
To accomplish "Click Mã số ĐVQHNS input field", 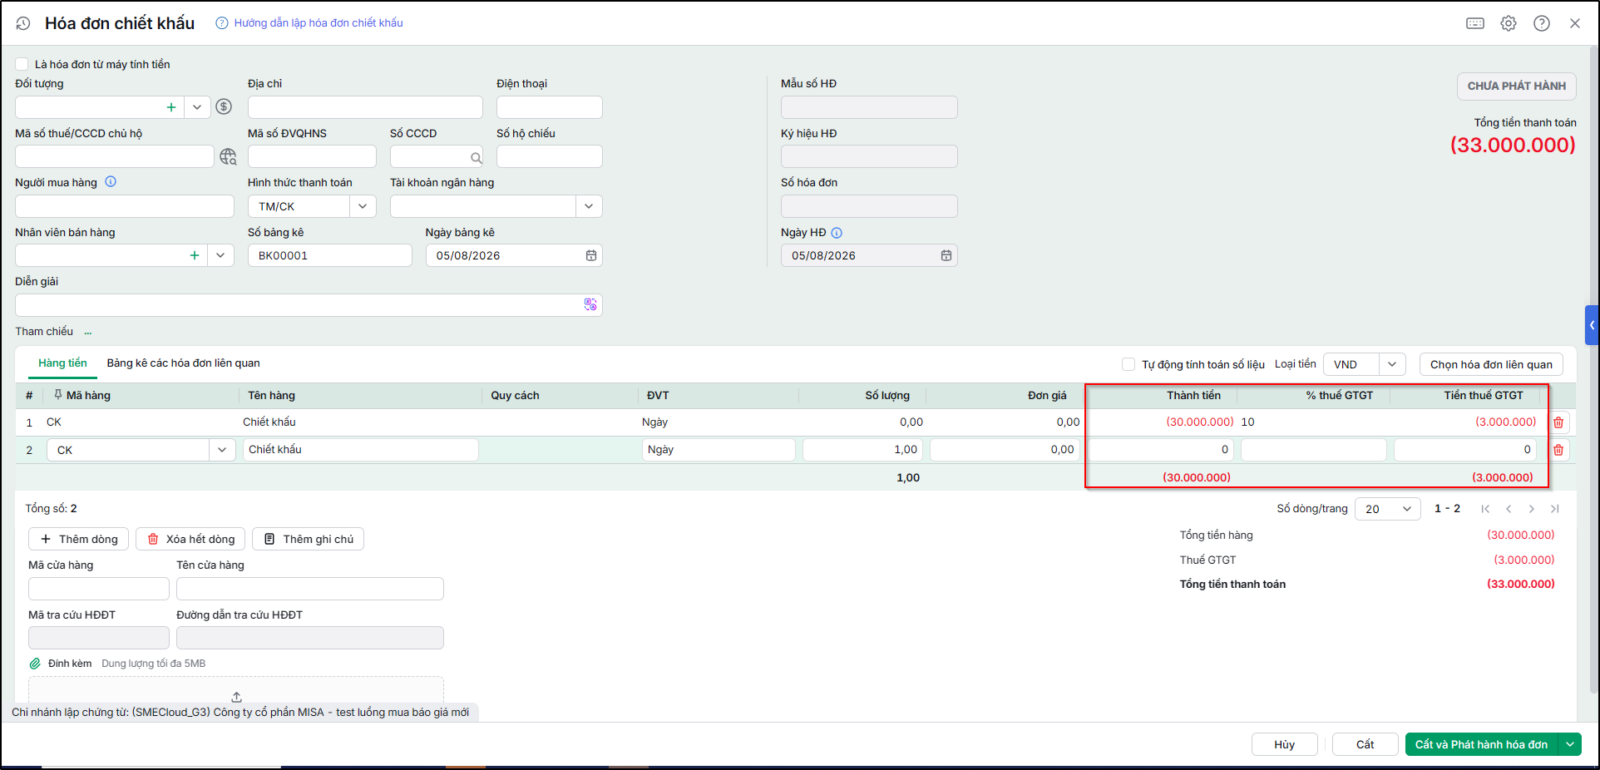I will (x=312, y=157).
